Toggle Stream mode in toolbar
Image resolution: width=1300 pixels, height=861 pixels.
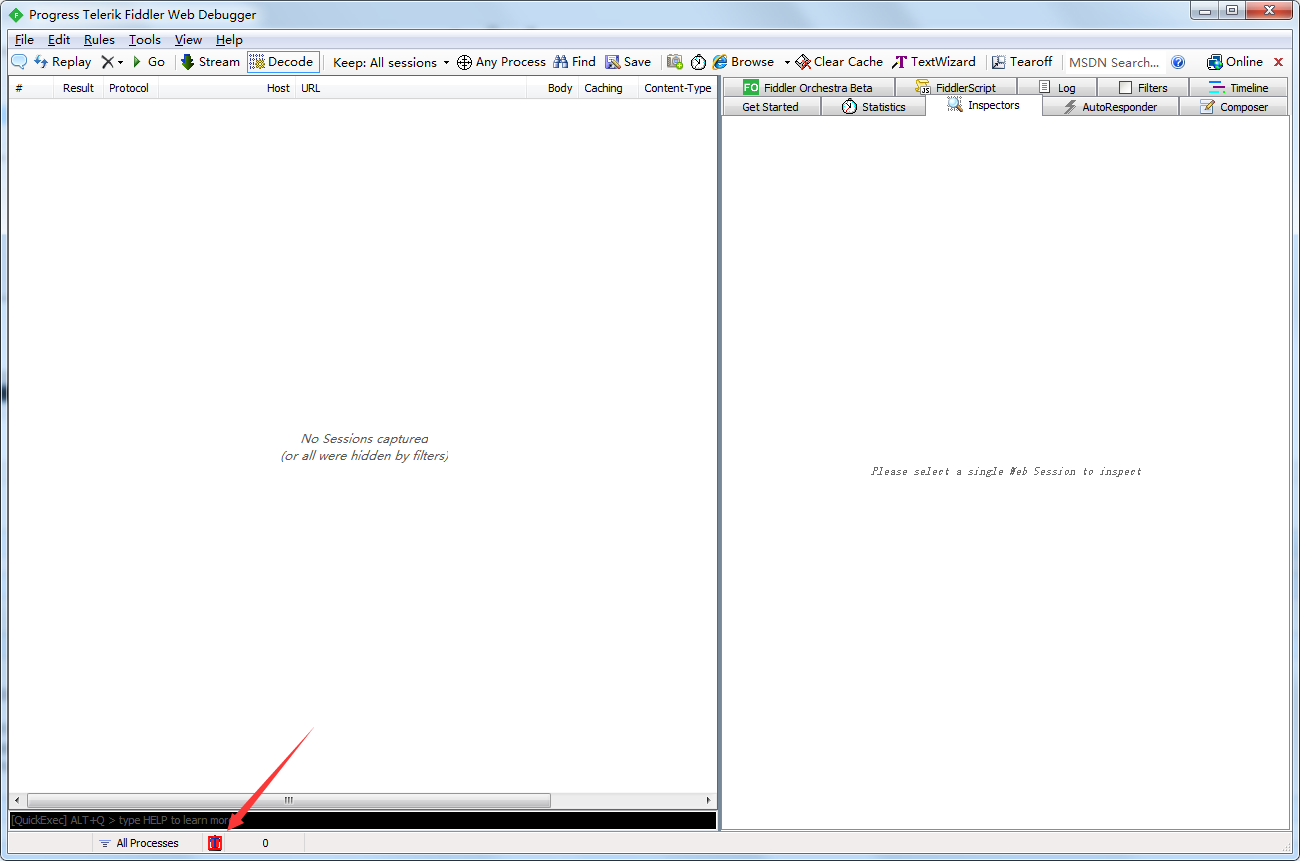[210, 62]
